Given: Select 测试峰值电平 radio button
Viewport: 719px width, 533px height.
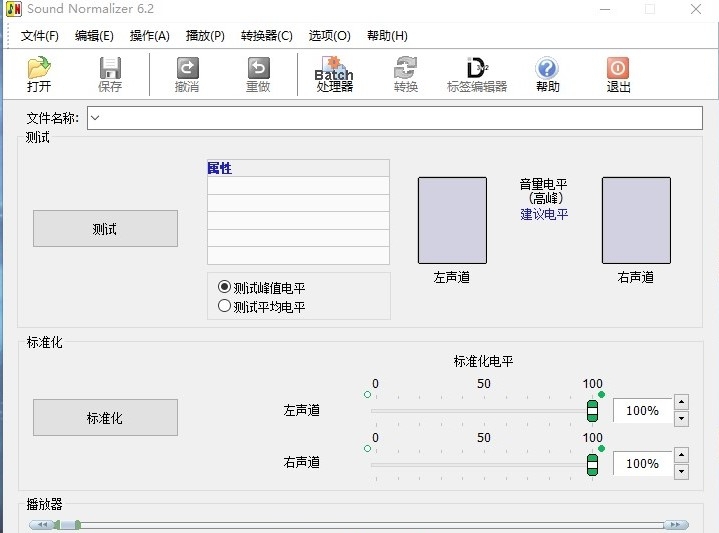Looking at the screenshot, I should click(x=224, y=287).
